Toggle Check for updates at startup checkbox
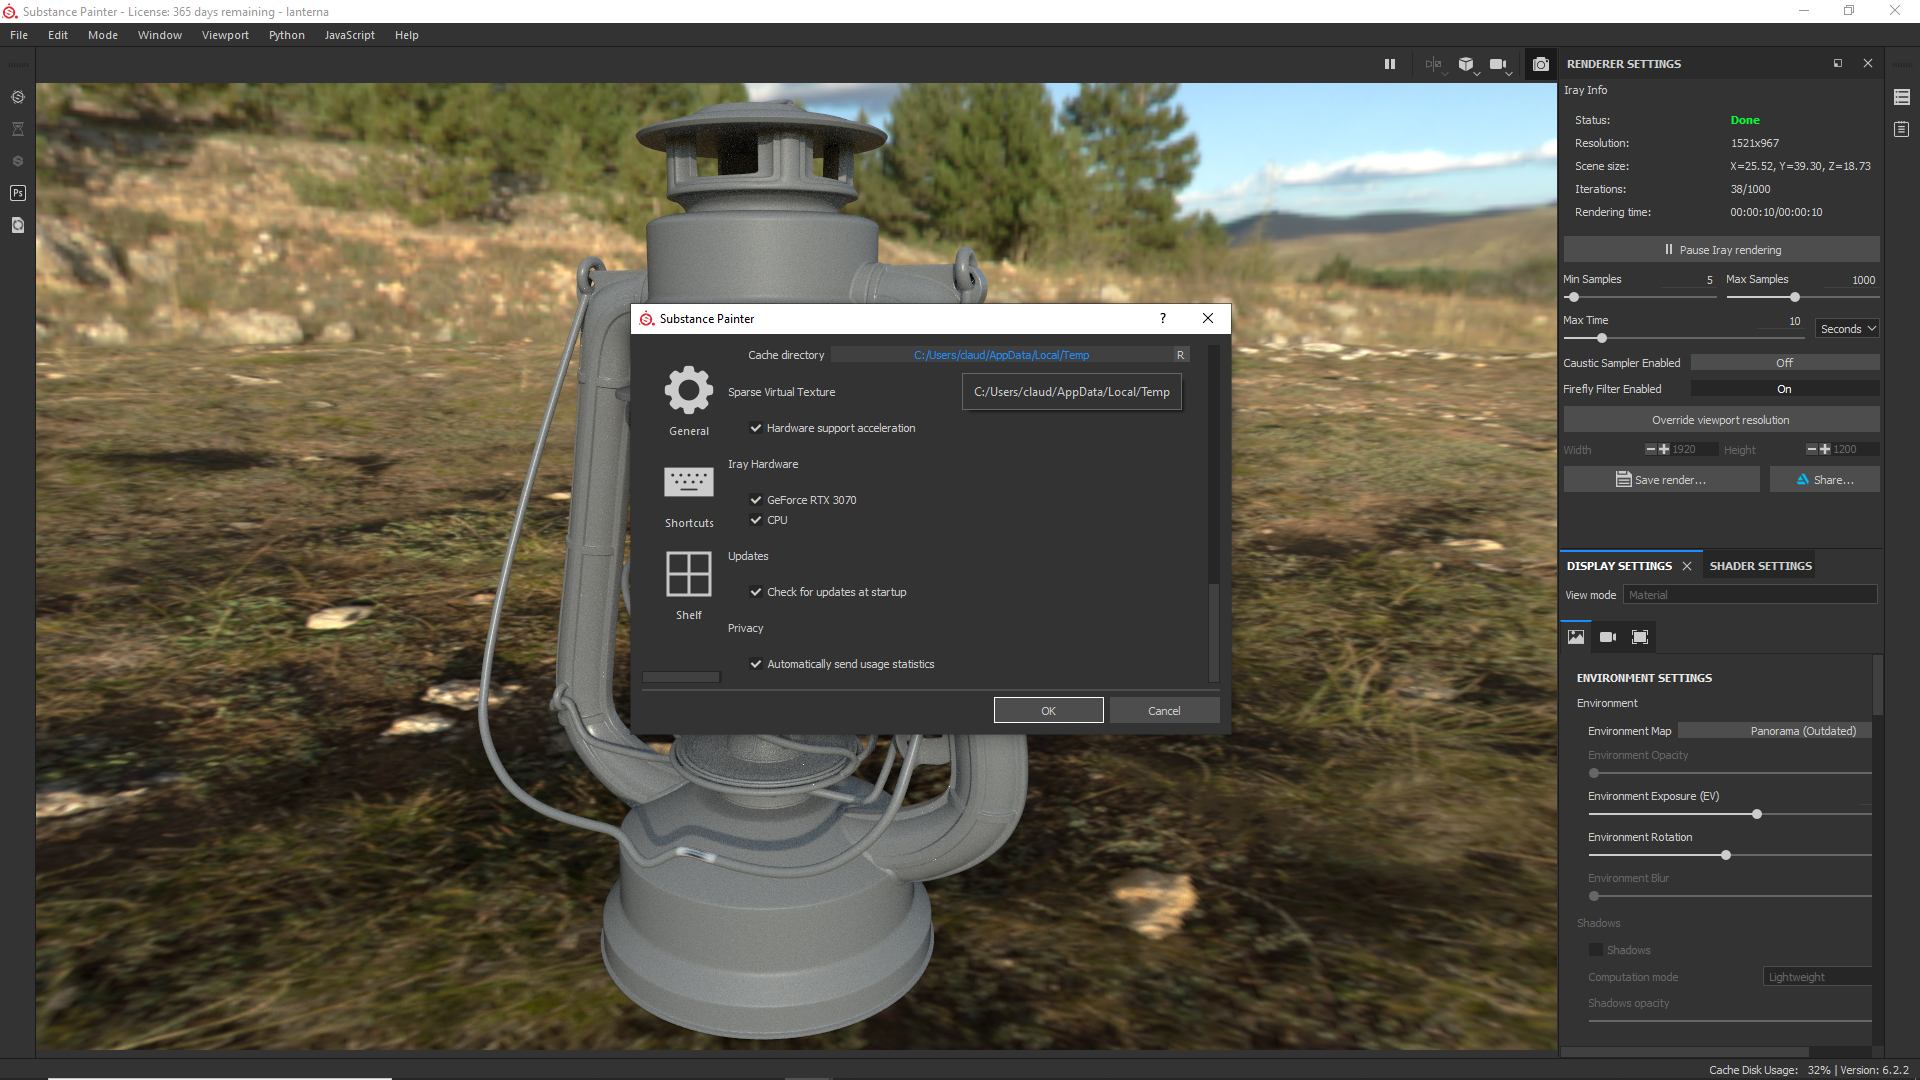 [x=756, y=591]
